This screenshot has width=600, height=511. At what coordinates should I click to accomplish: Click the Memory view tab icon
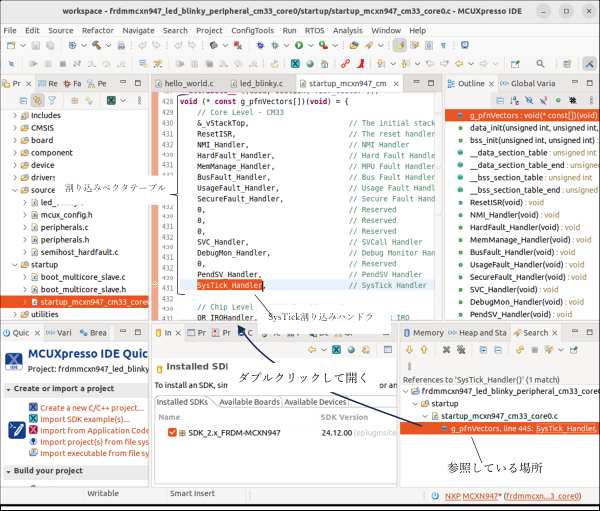406,332
